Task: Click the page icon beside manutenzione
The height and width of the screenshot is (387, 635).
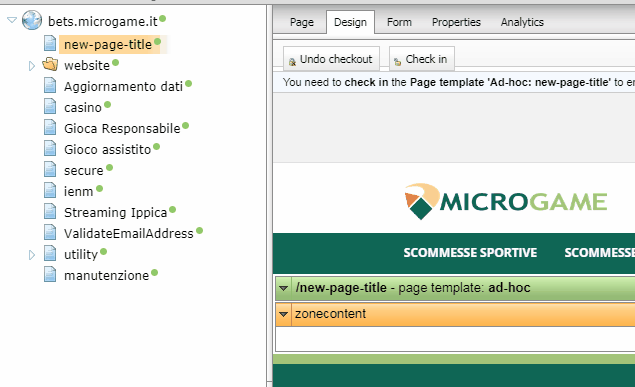Action: (x=50, y=275)
